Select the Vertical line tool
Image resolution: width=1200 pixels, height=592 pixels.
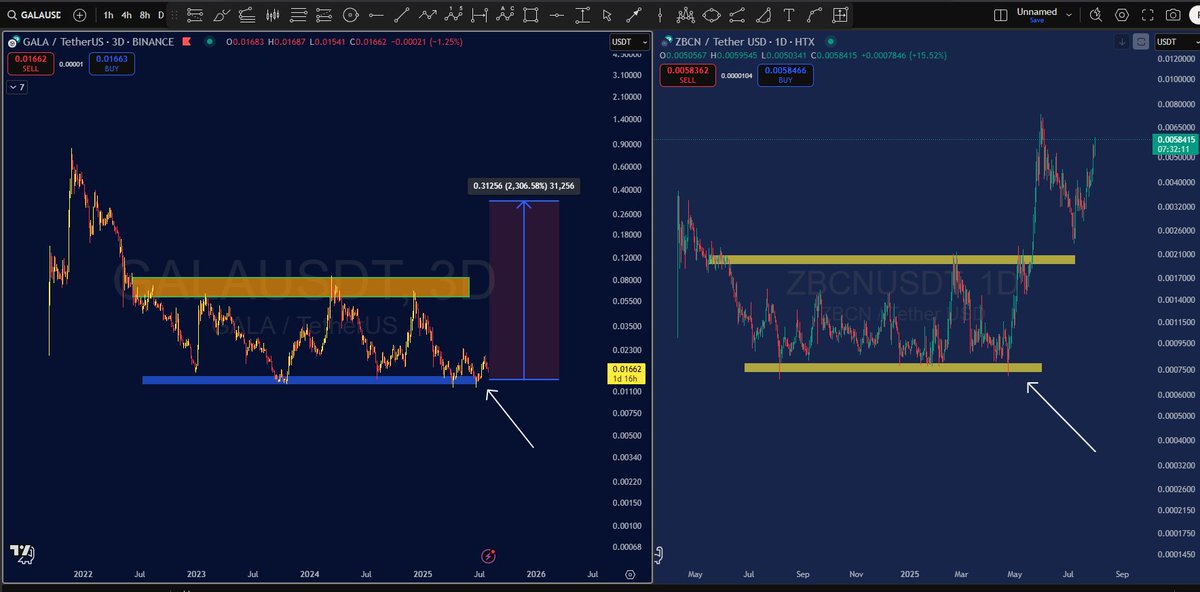(660, 15)
